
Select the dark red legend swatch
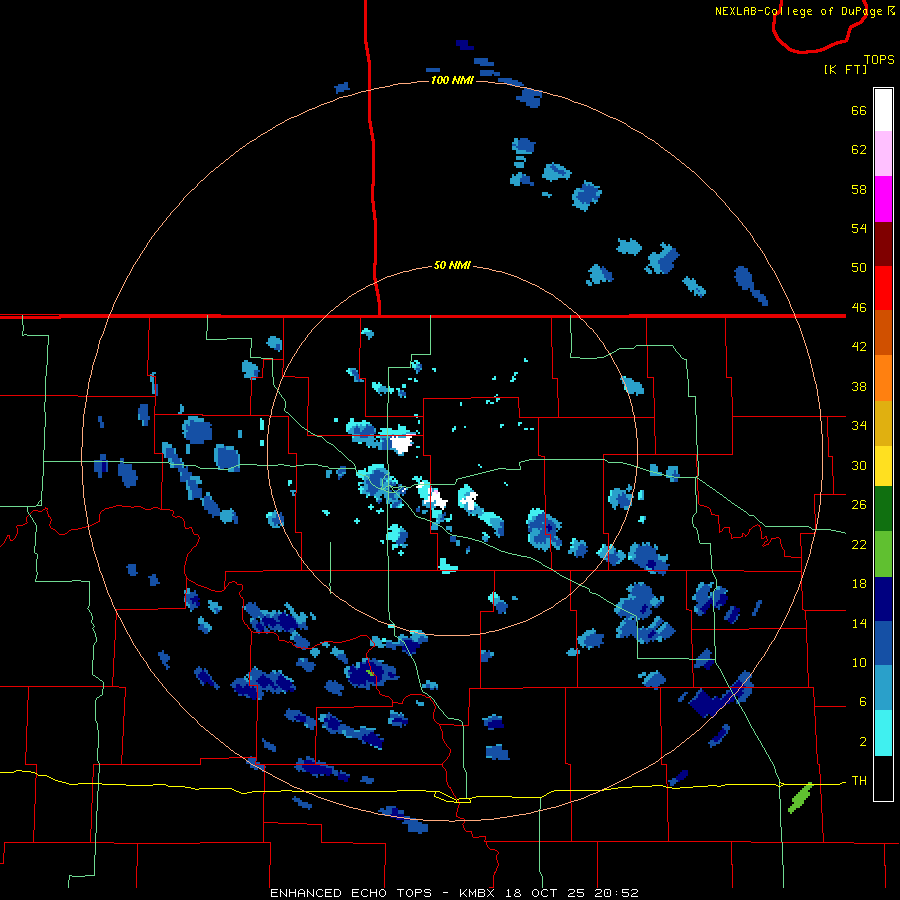883,244
